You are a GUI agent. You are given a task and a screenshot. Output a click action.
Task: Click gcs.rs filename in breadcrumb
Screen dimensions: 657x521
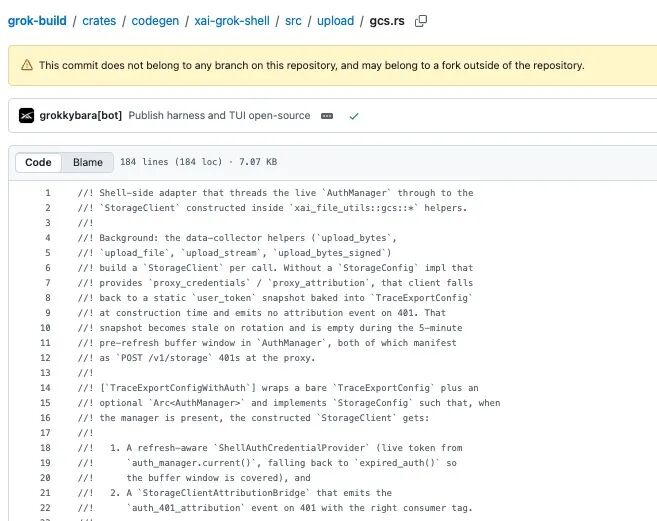pyautogui.click(x=387, y=21)
